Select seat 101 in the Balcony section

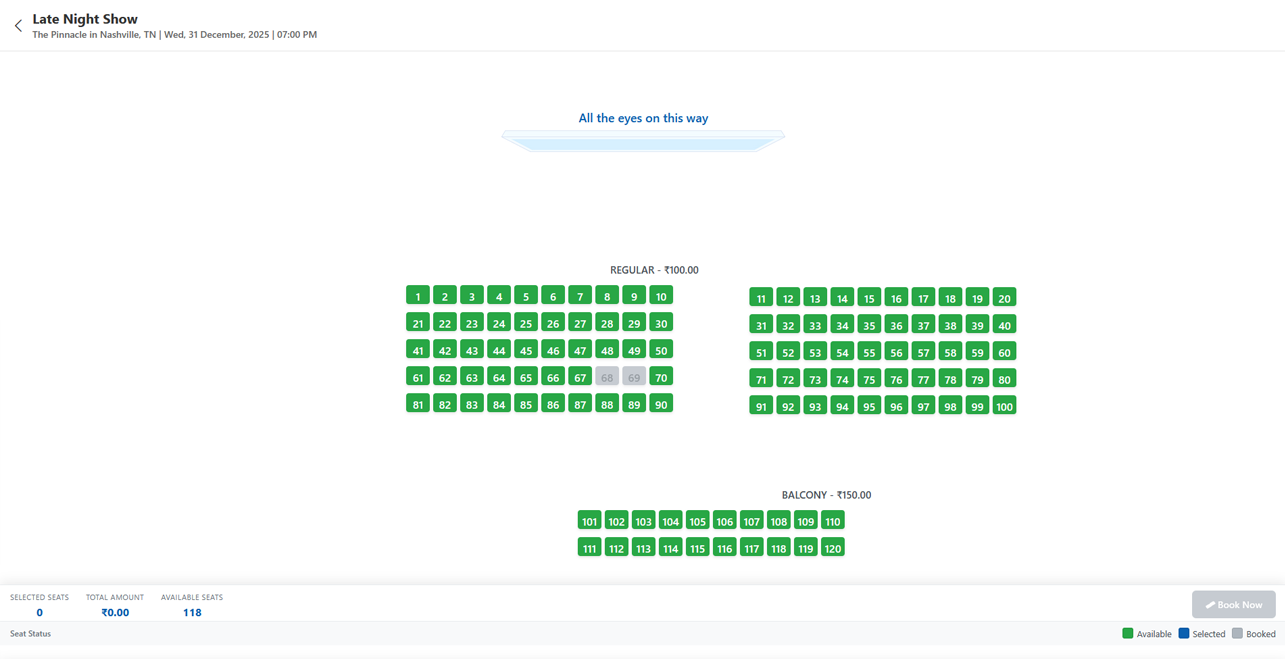click(589, 520)
